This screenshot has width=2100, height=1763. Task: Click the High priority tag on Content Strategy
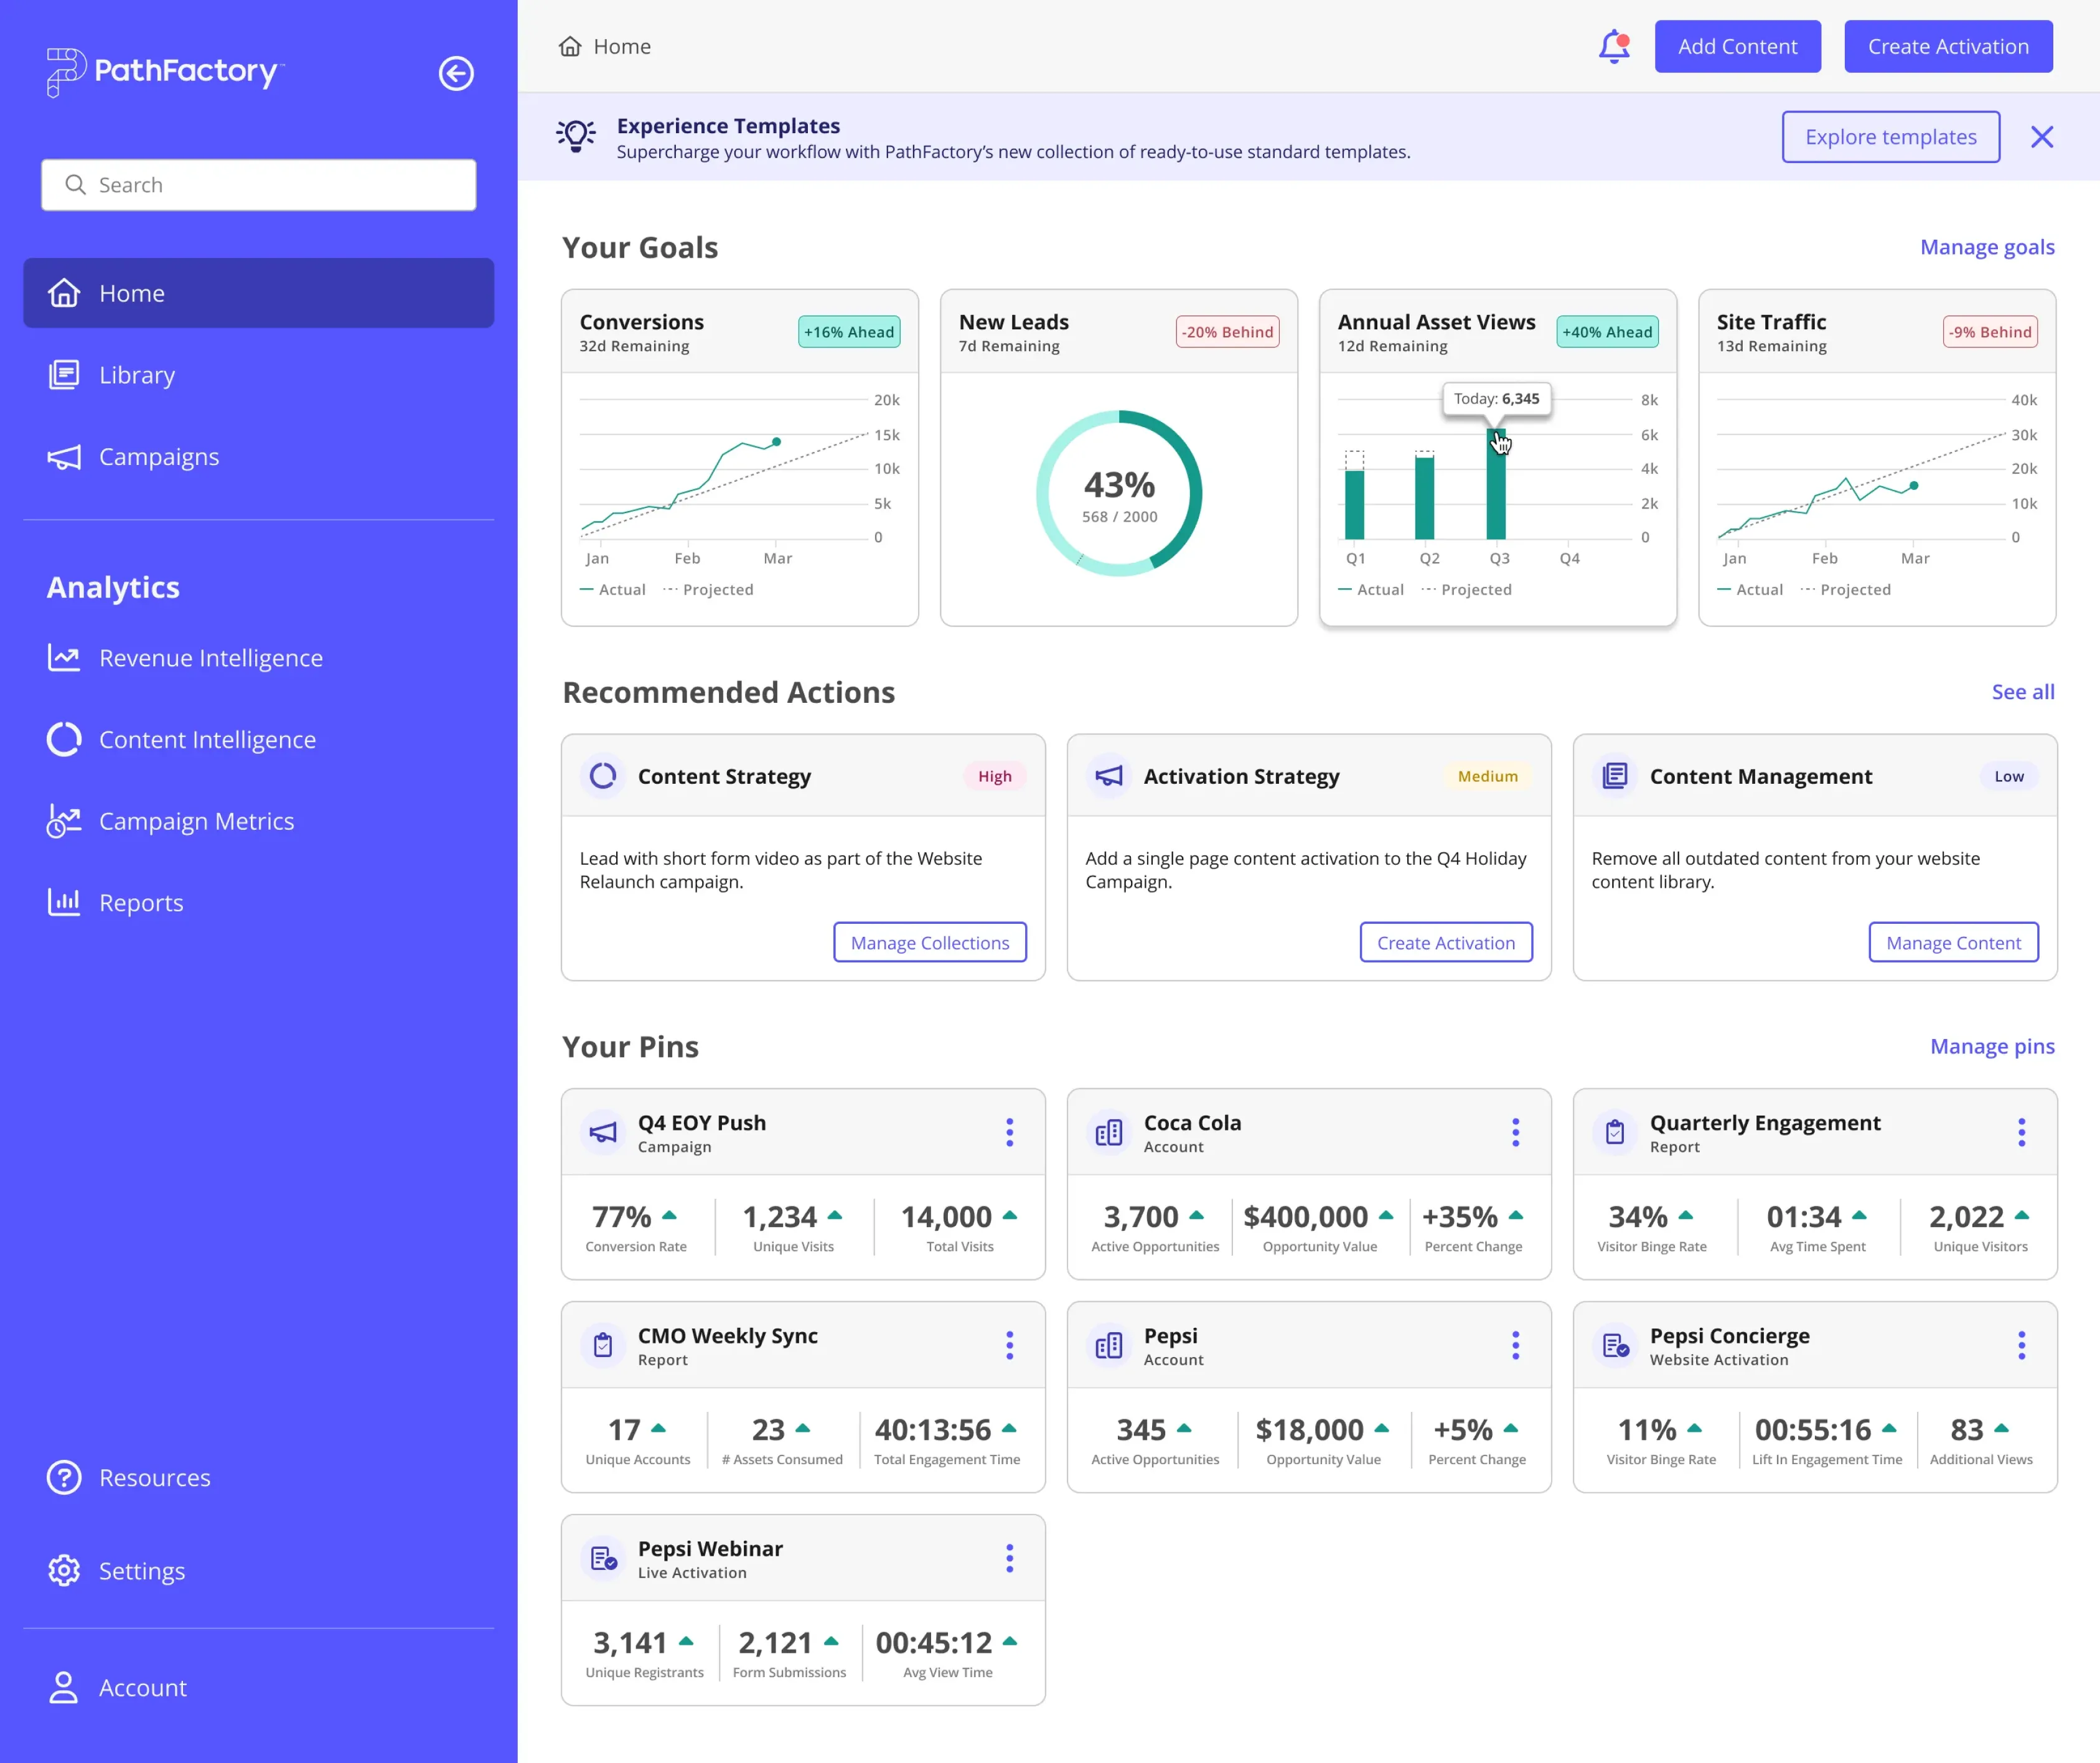(x=995, y=776)
